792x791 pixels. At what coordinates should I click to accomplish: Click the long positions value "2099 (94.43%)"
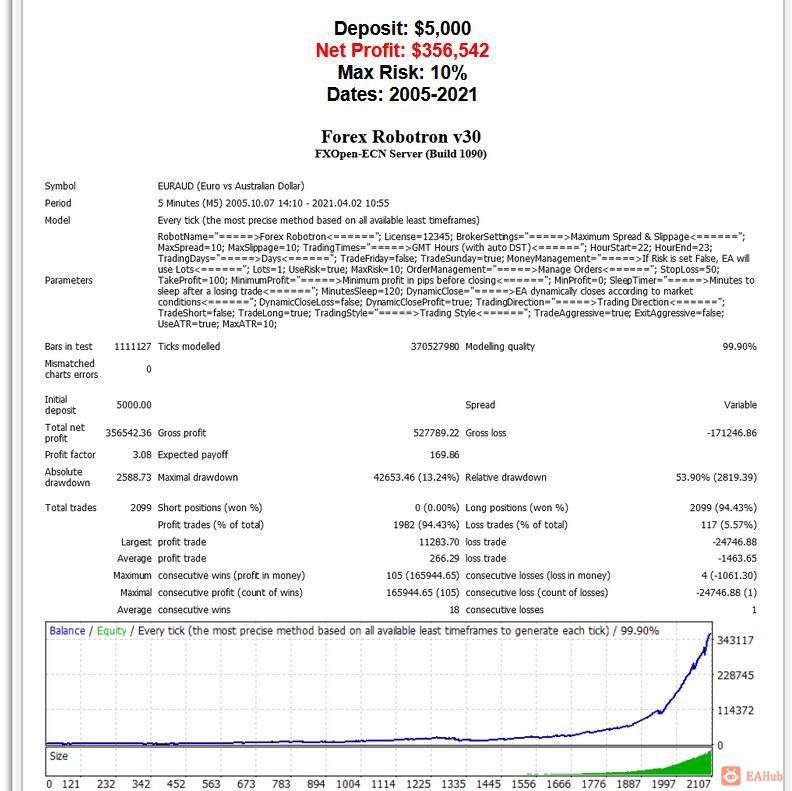point(723,508)
